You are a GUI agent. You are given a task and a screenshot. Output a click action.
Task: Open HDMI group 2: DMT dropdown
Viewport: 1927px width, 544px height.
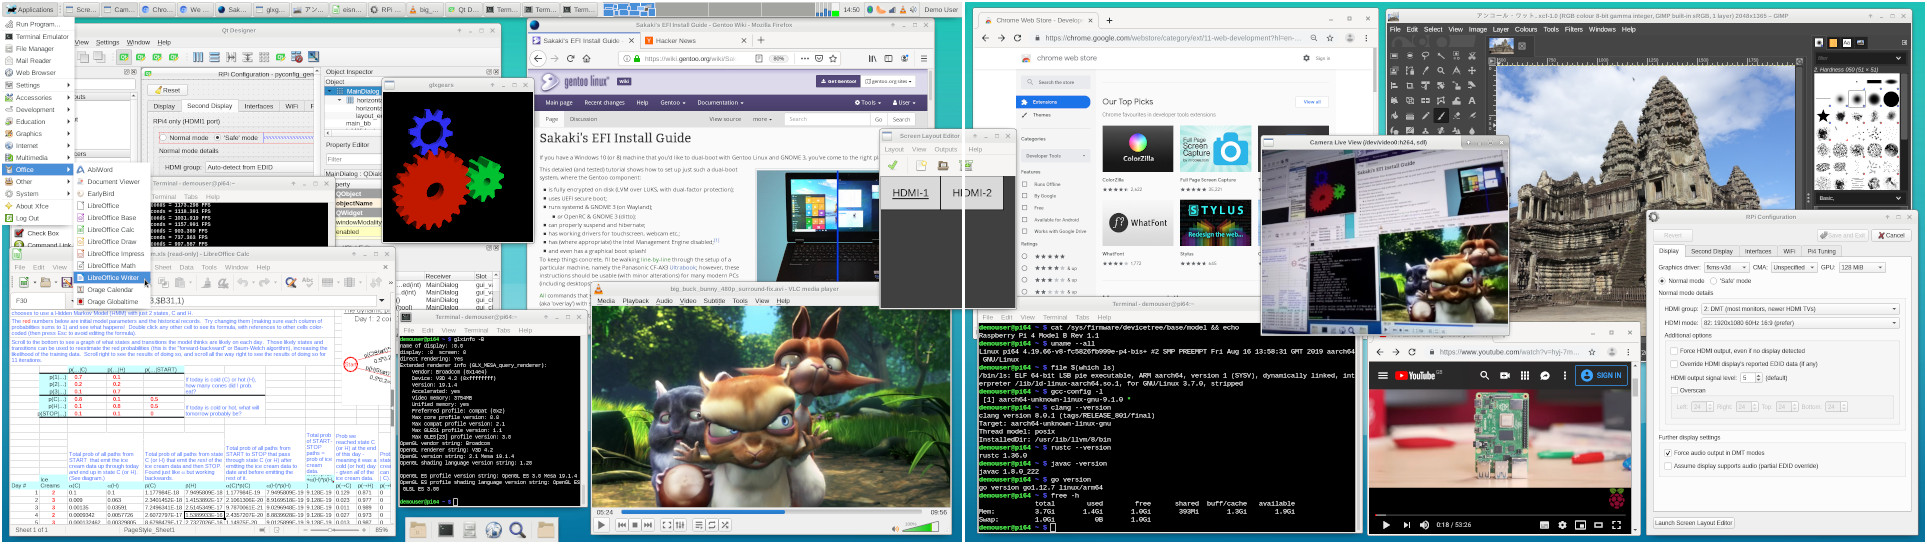pos(1800,309)
